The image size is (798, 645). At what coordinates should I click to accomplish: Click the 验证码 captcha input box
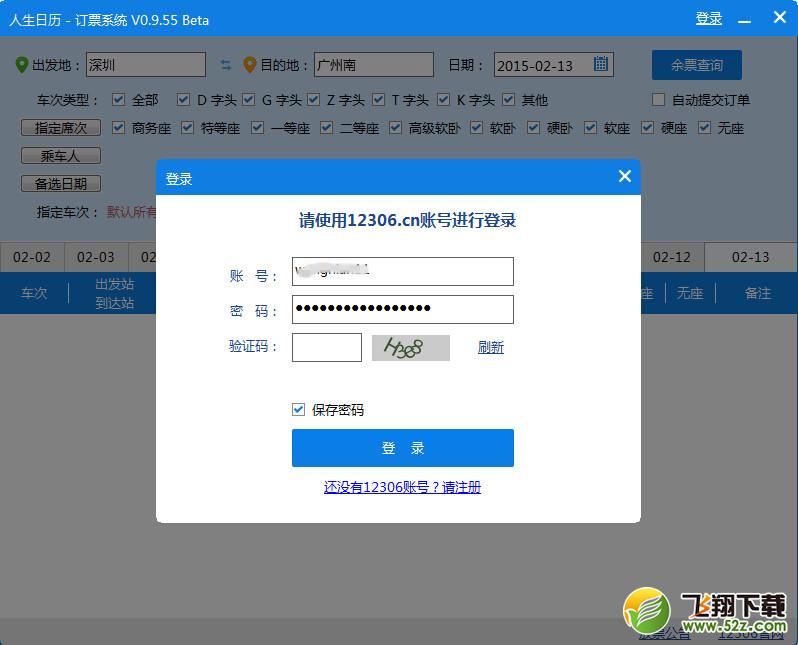point(327,348)
